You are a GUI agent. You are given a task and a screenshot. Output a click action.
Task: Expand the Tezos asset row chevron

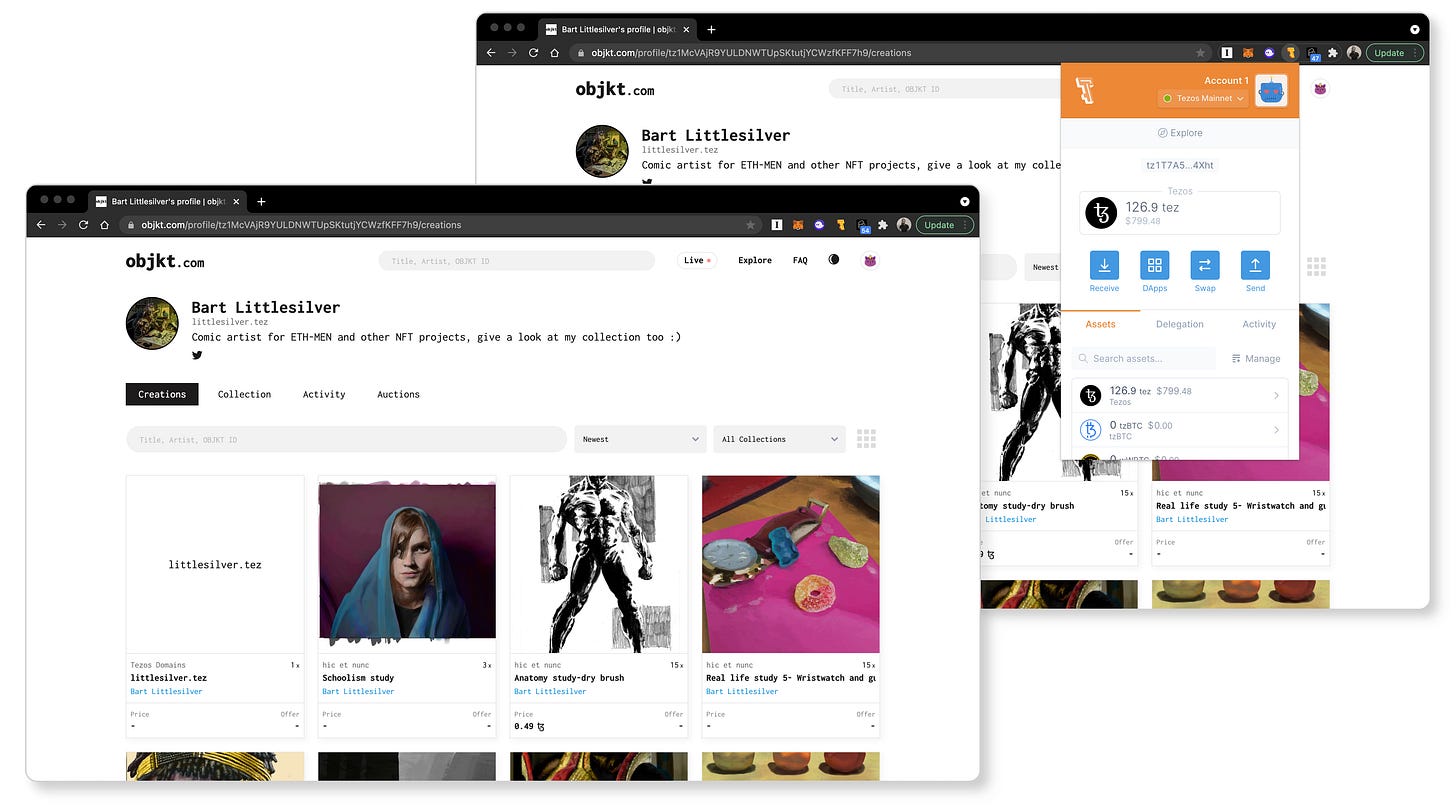tap(1276, 396)
